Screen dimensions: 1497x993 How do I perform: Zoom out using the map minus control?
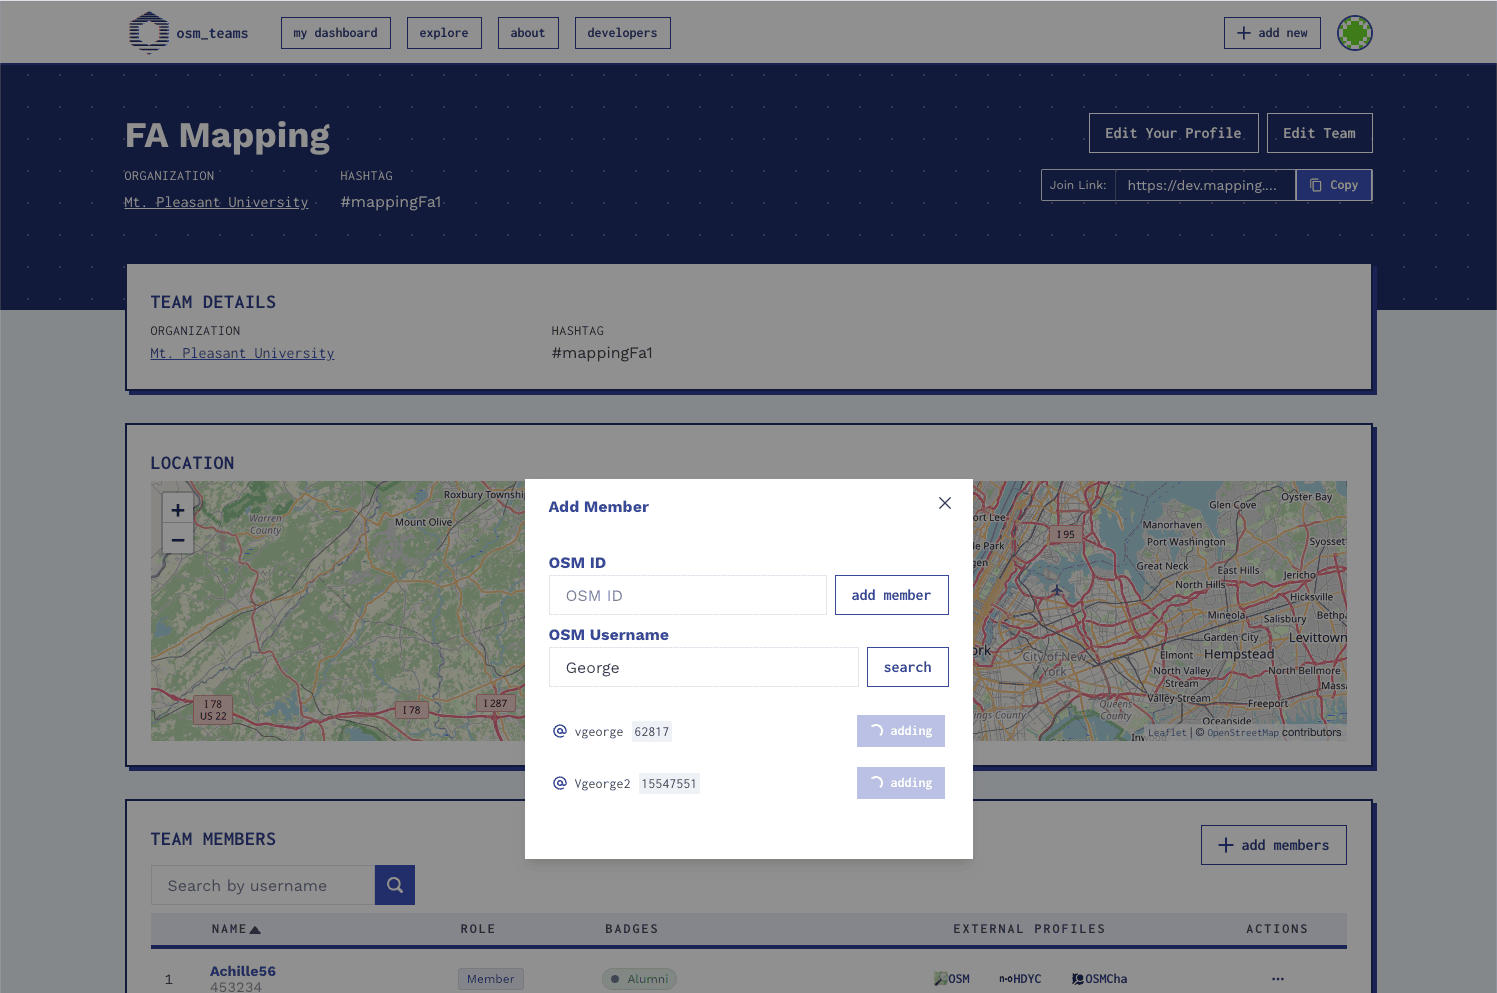tap(177, 539)
